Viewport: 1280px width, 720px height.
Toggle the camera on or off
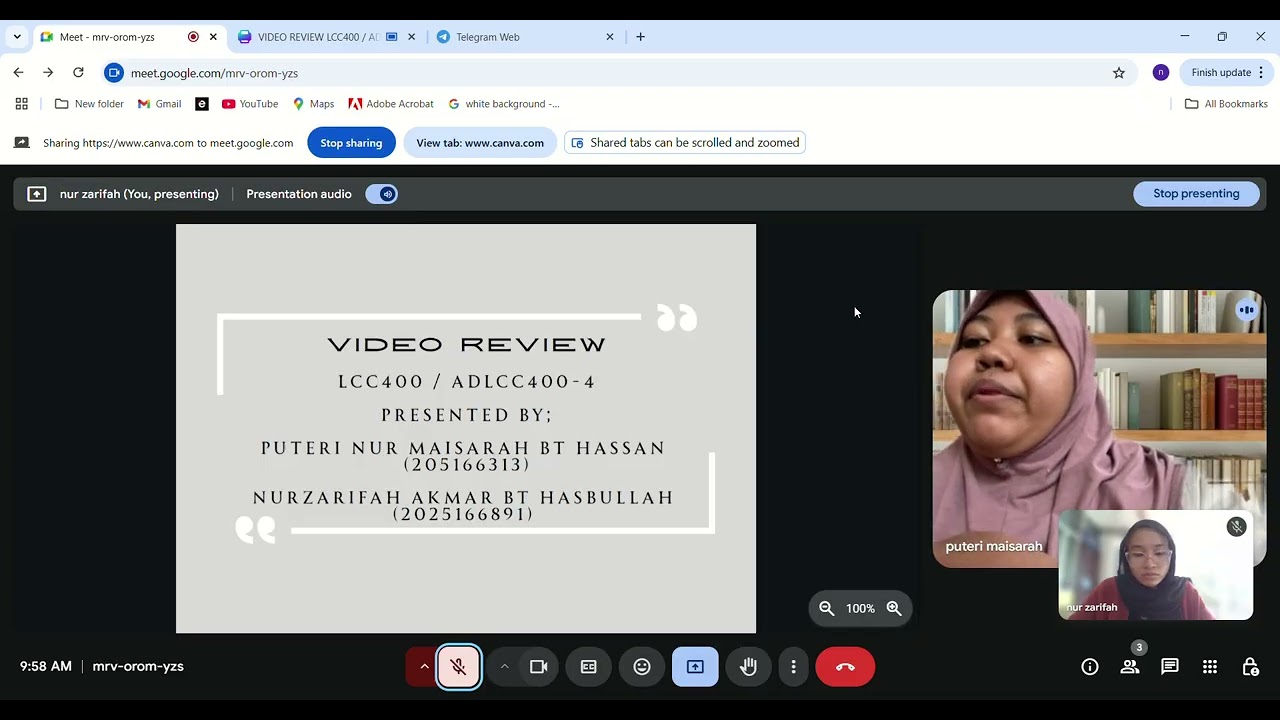539,667
